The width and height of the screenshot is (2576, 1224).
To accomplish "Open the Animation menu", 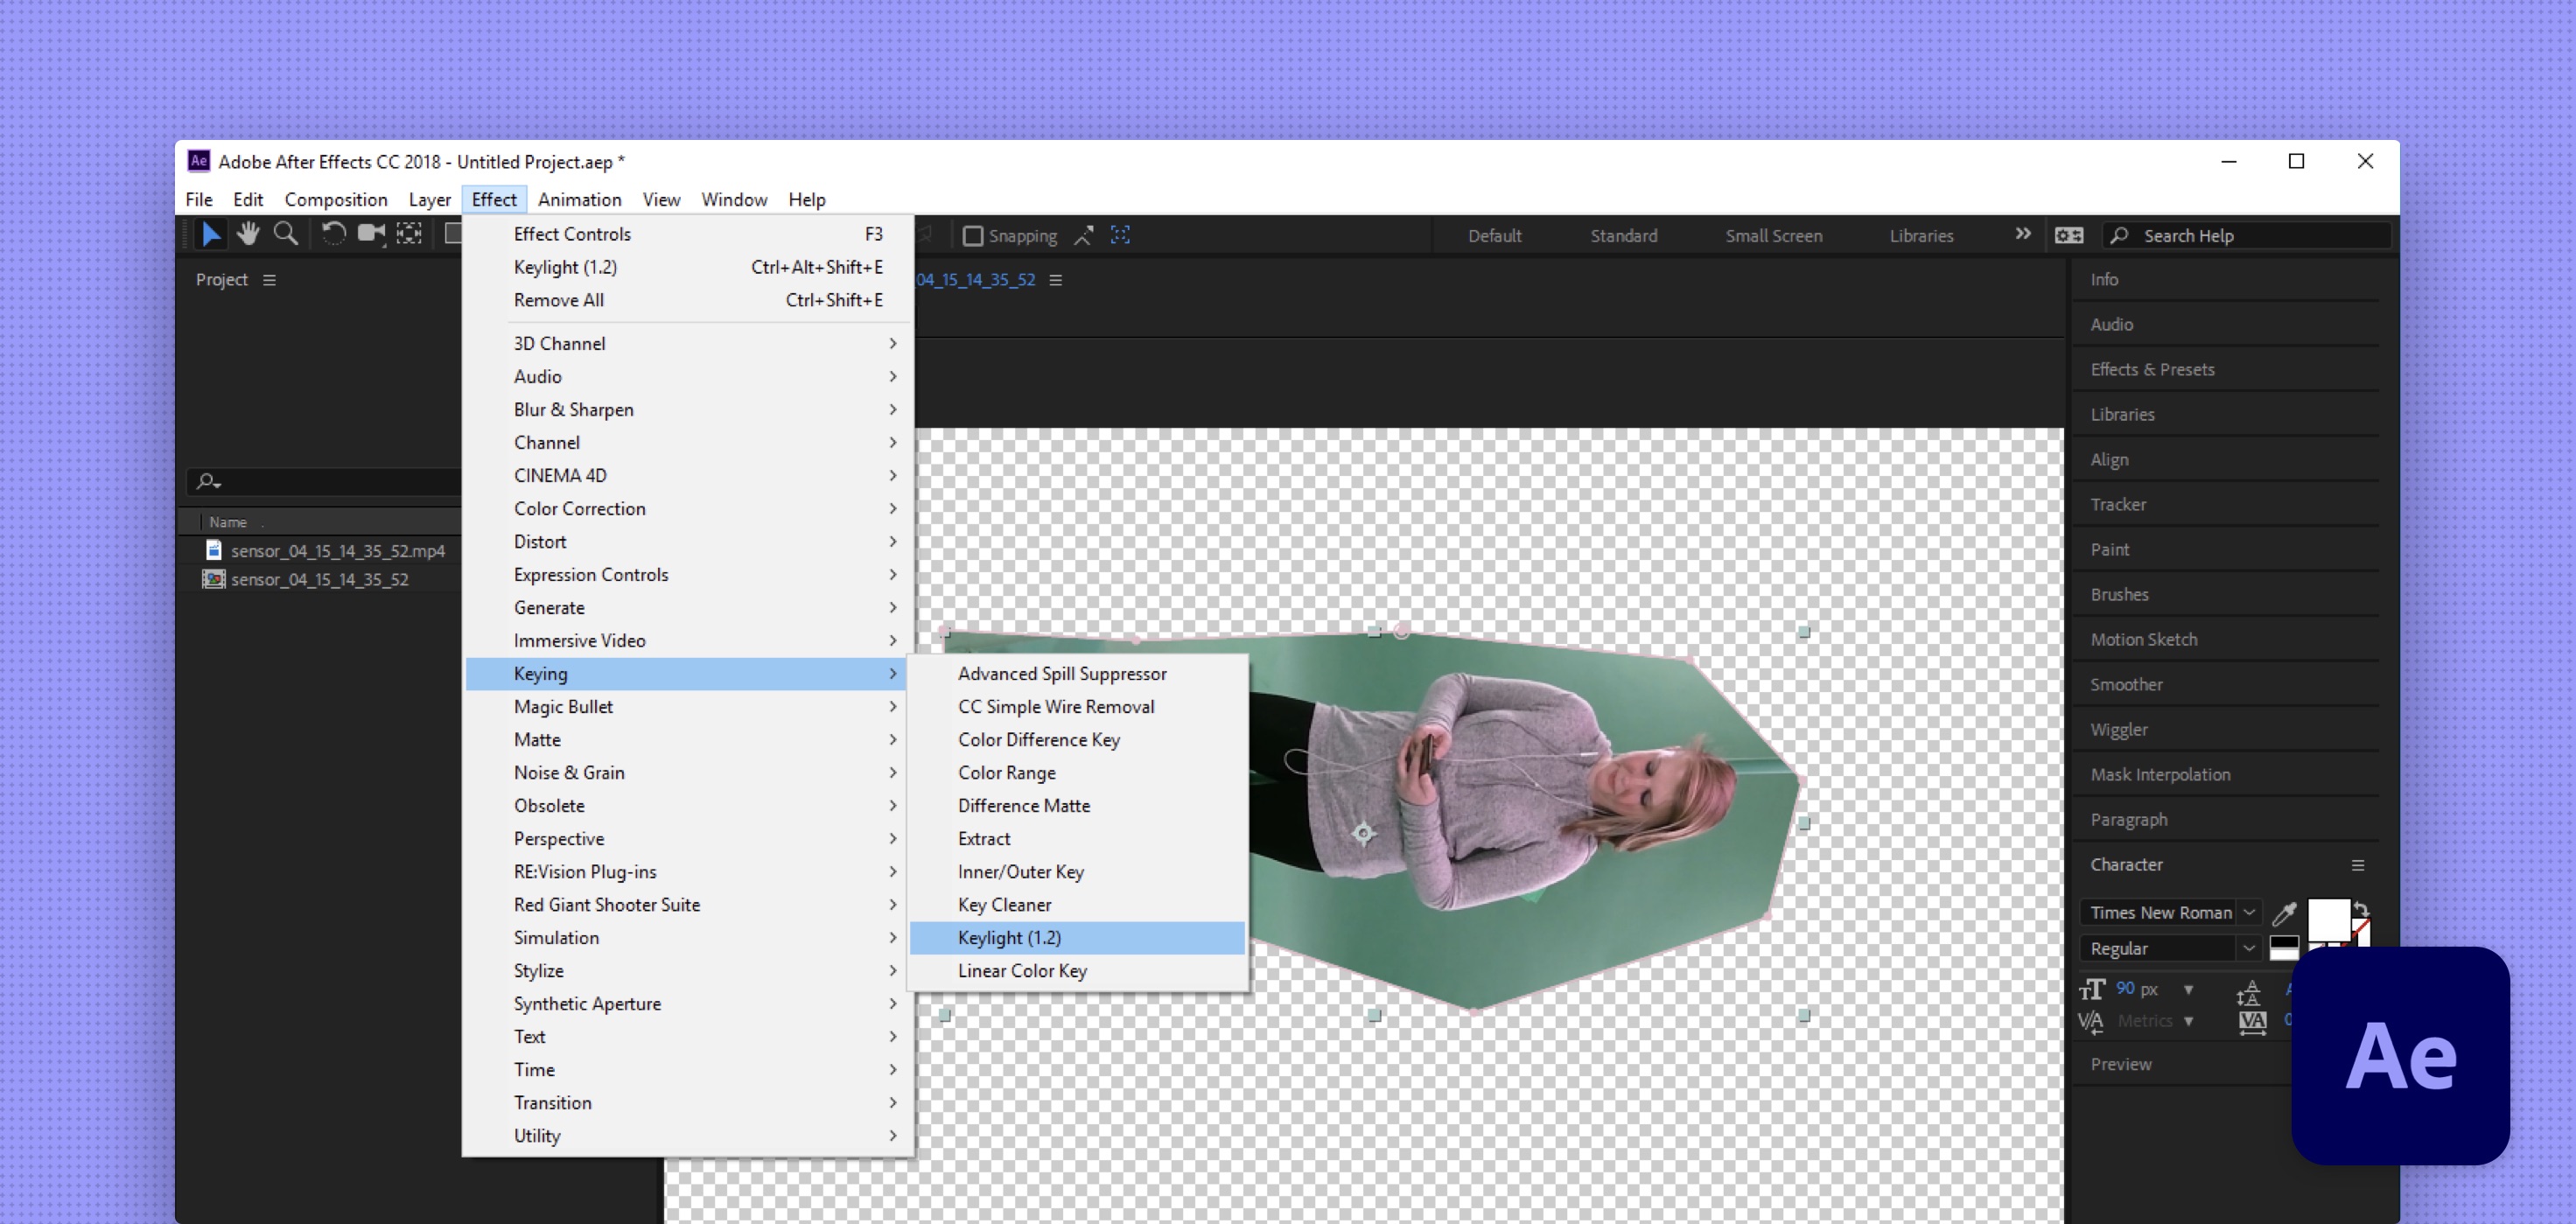I will coord(579,199).
